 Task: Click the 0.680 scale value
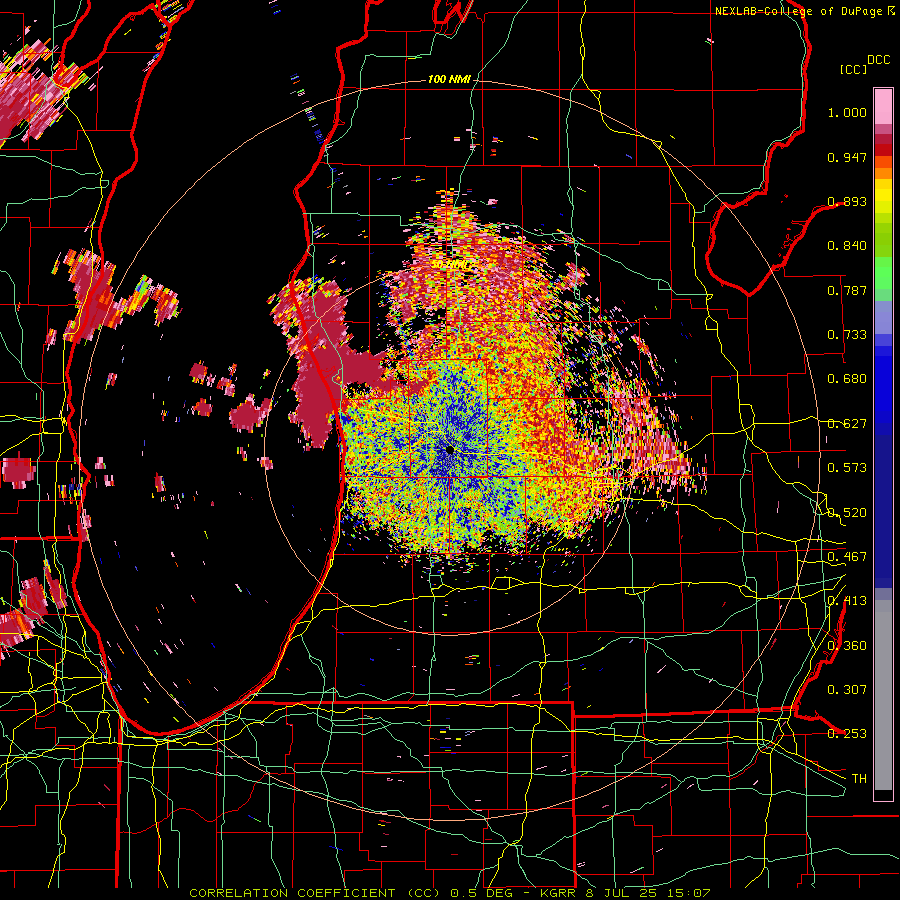(x=847, y=379)
